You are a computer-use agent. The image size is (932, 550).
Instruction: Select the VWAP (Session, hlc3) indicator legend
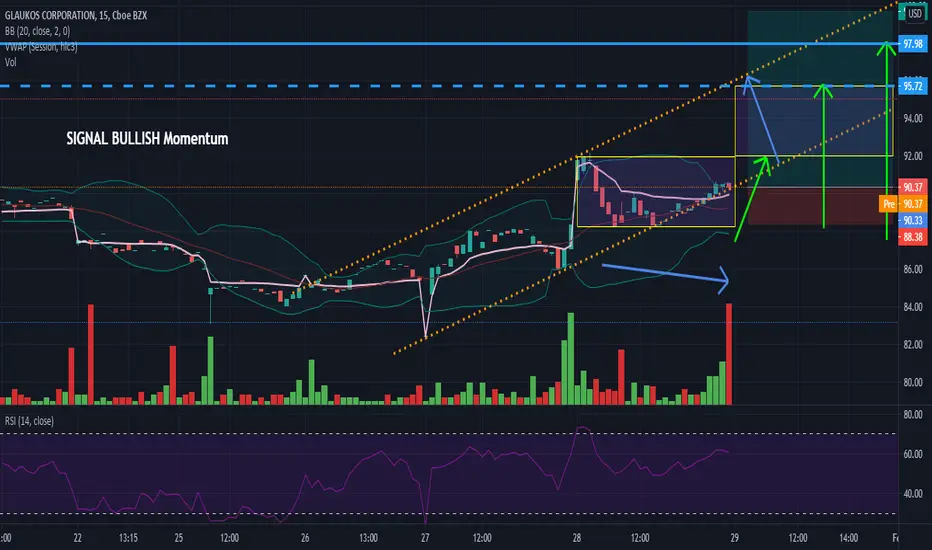[x=41, y=46]
